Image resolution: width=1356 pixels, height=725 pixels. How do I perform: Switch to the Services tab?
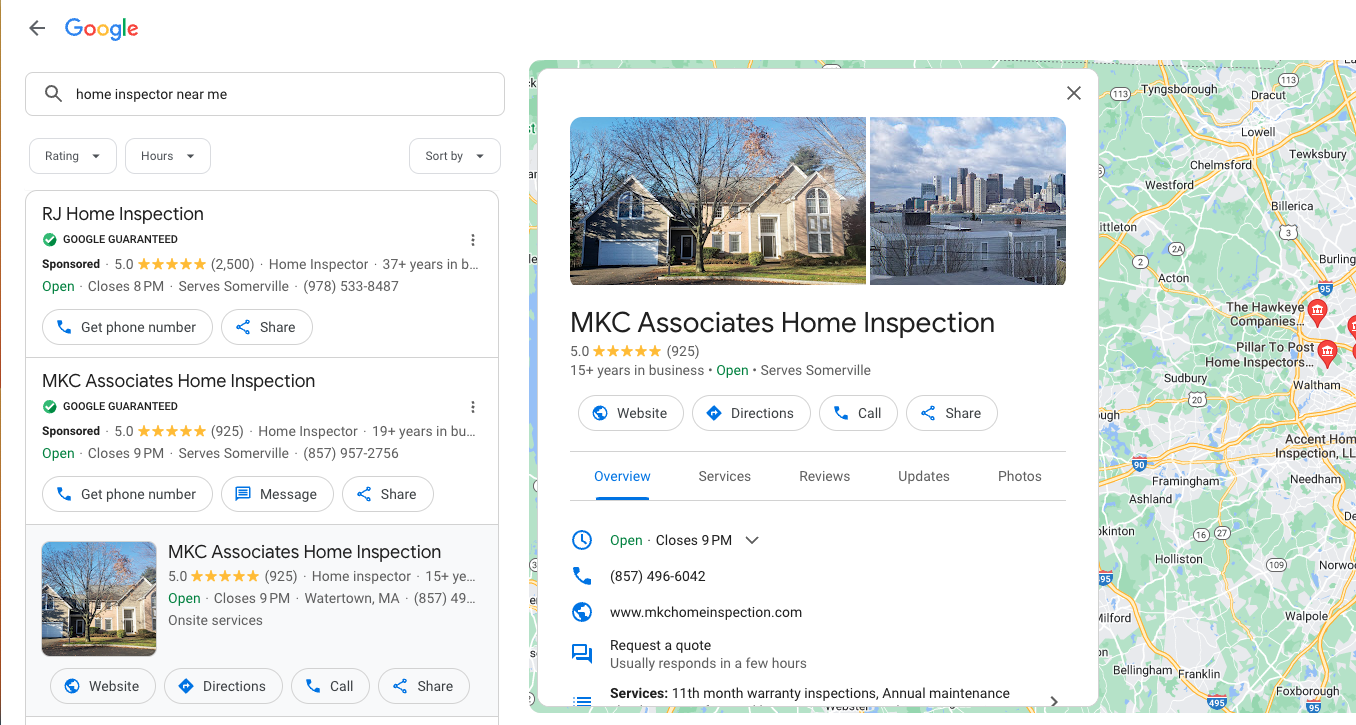coord(725,477)
